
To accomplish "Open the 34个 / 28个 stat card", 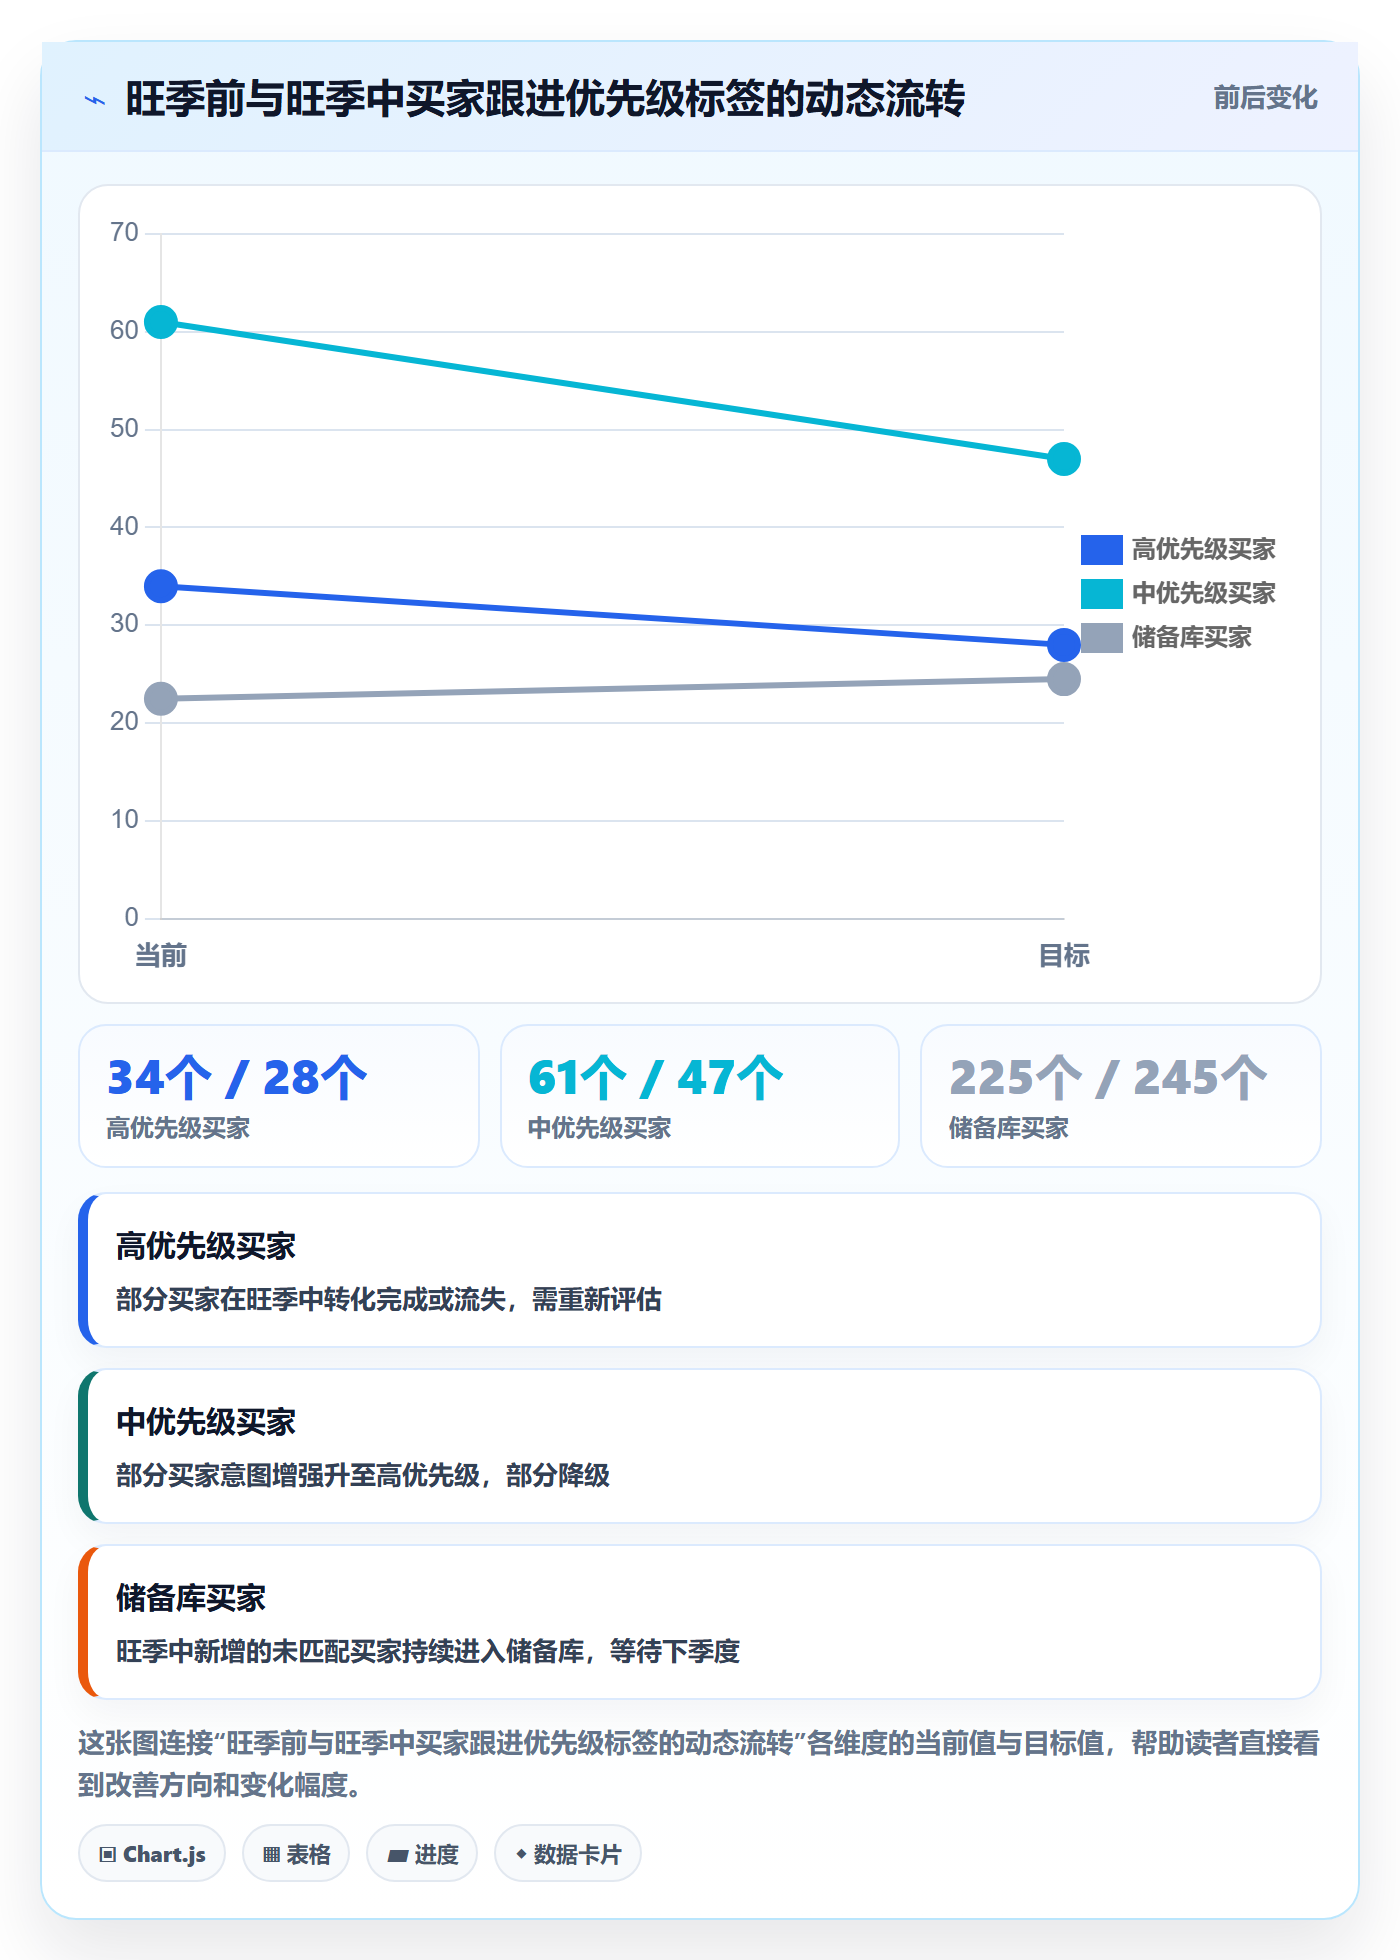I will pyautogui.click(x=279, y=1096).
